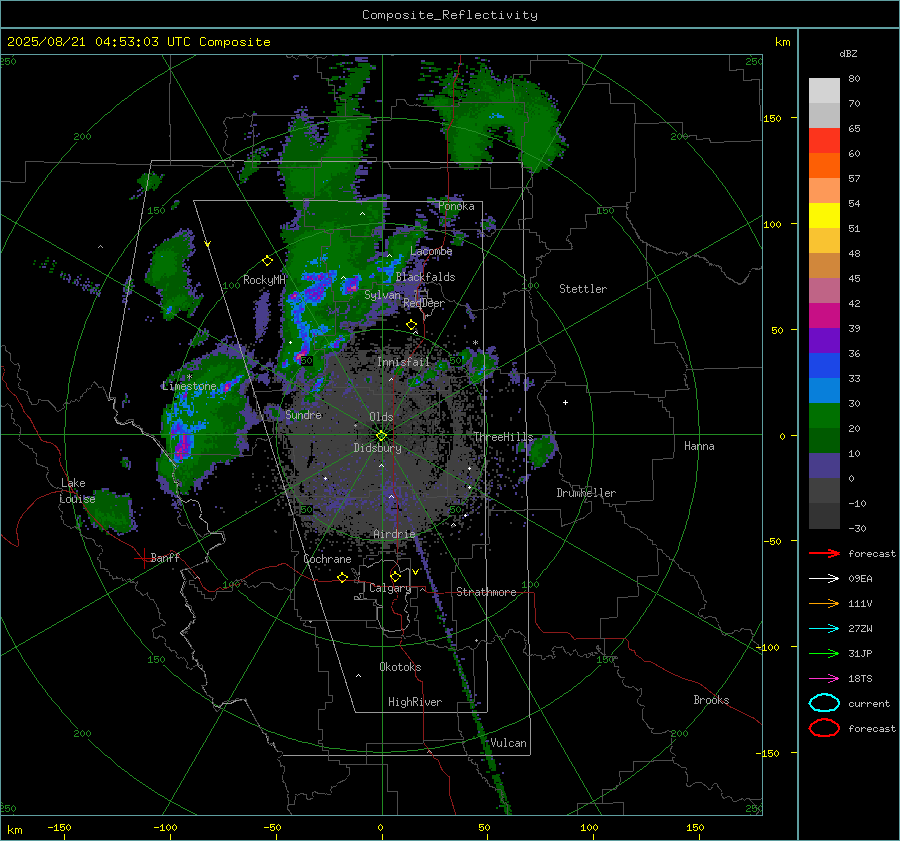Click the Banff label
The image size is (900, 841).
click(165, 557)
